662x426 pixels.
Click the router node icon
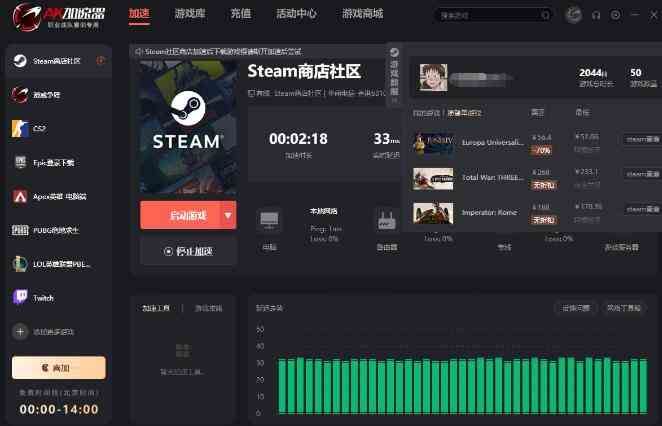click(x=386, y=220)
